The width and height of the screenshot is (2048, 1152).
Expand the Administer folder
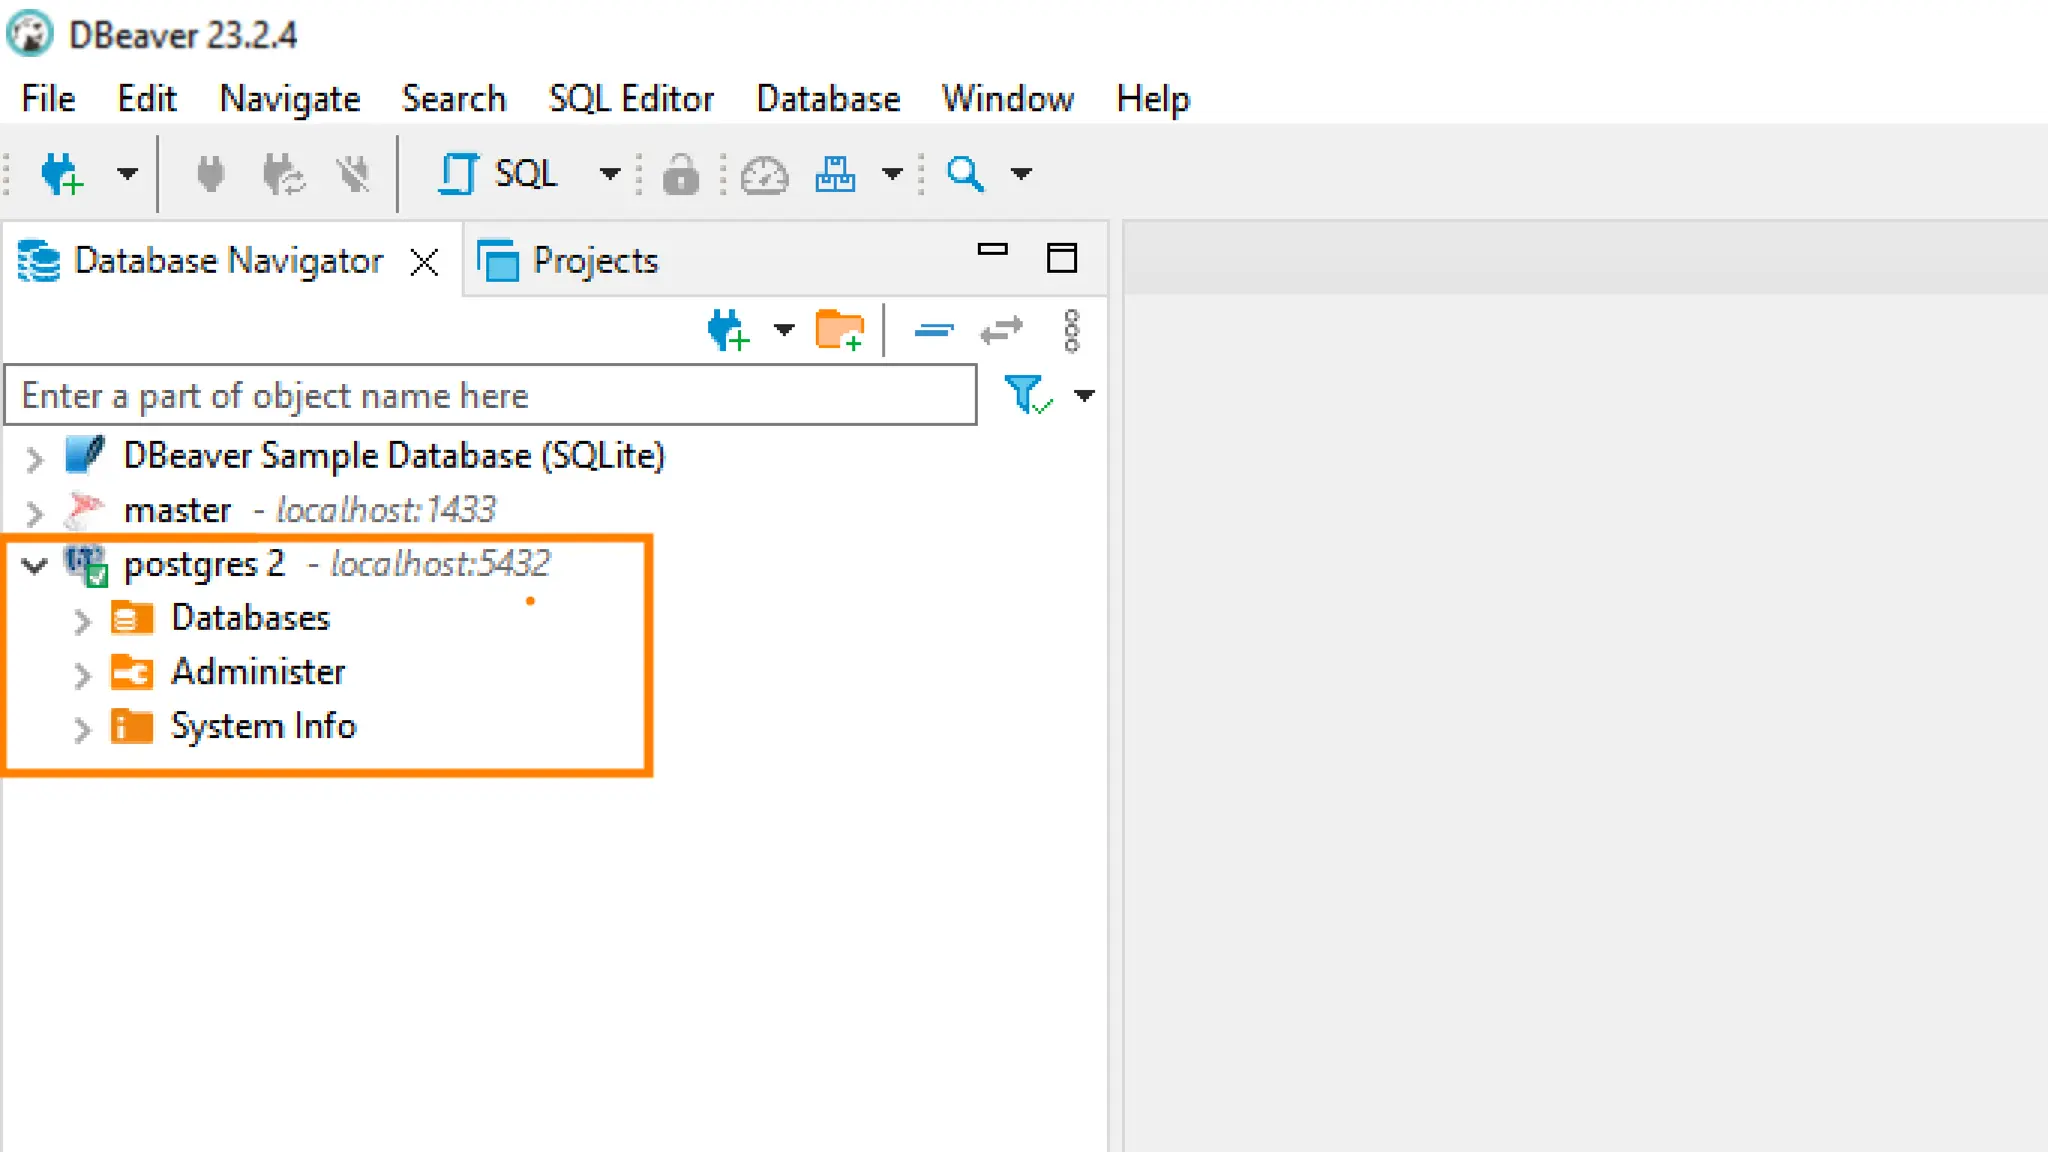click(83, 675)
